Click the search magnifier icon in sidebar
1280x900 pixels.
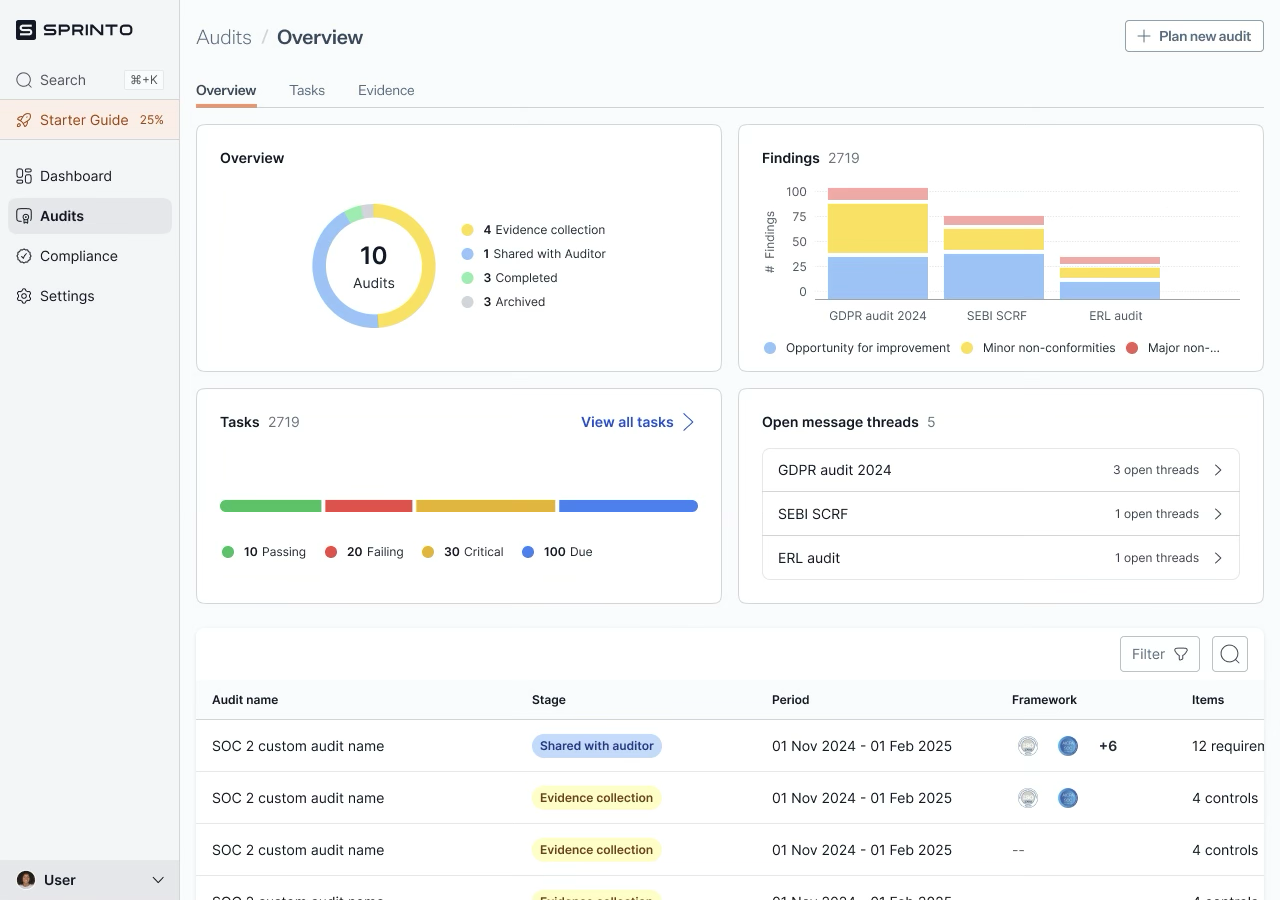(24, 80)
